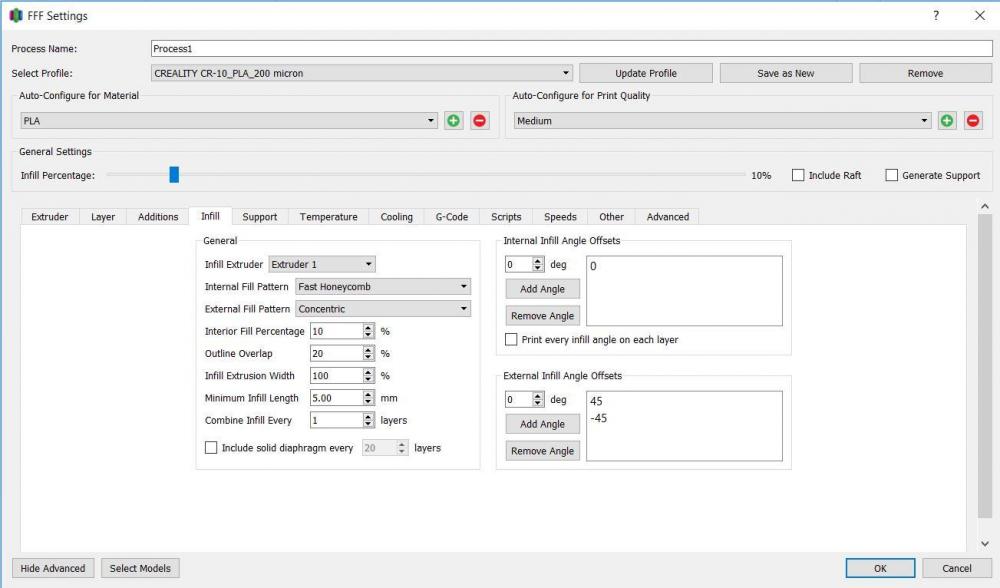Click the Update Profile button

645,73
